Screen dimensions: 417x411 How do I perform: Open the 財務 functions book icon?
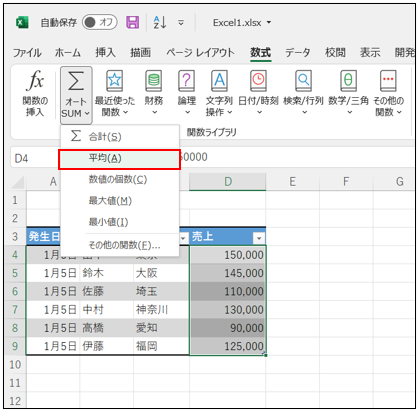pyautogui.click(x=154, y=81)
